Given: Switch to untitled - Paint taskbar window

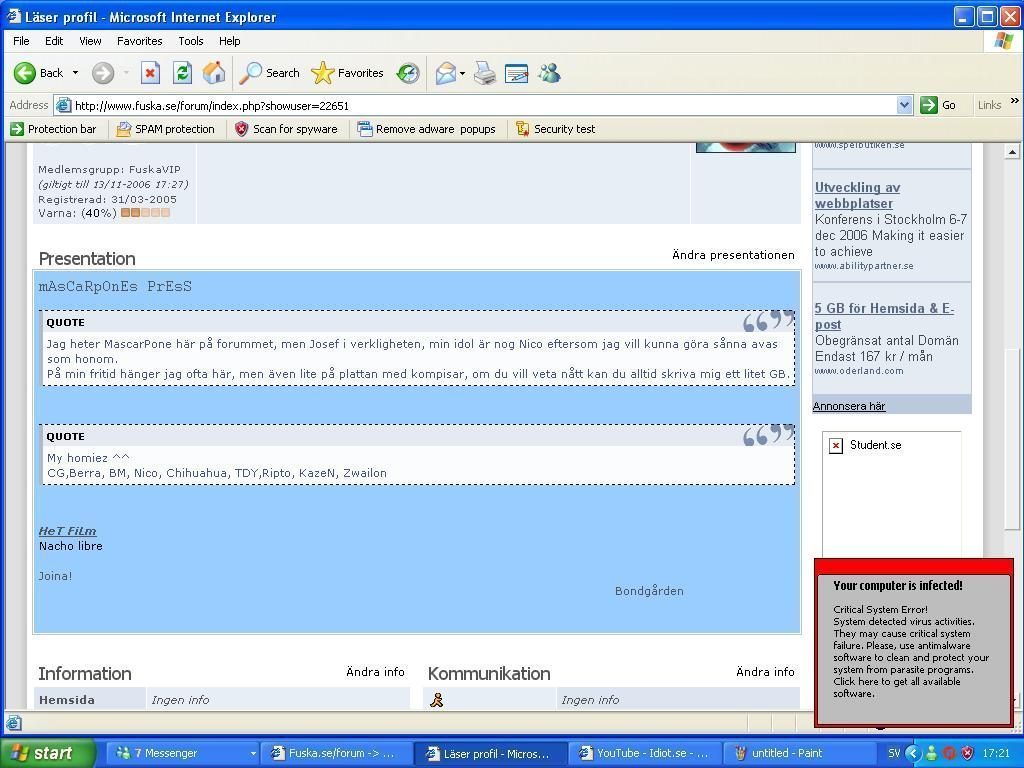Looking at the screenshot, I should pos(798,754).
